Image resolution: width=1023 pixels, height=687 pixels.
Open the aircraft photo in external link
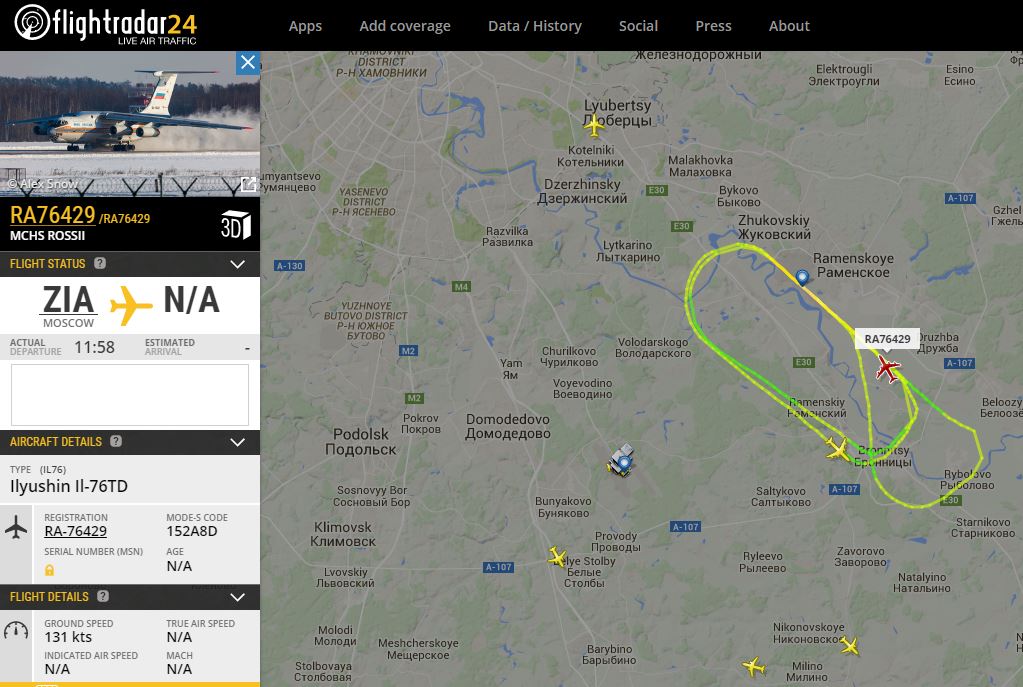249,185
